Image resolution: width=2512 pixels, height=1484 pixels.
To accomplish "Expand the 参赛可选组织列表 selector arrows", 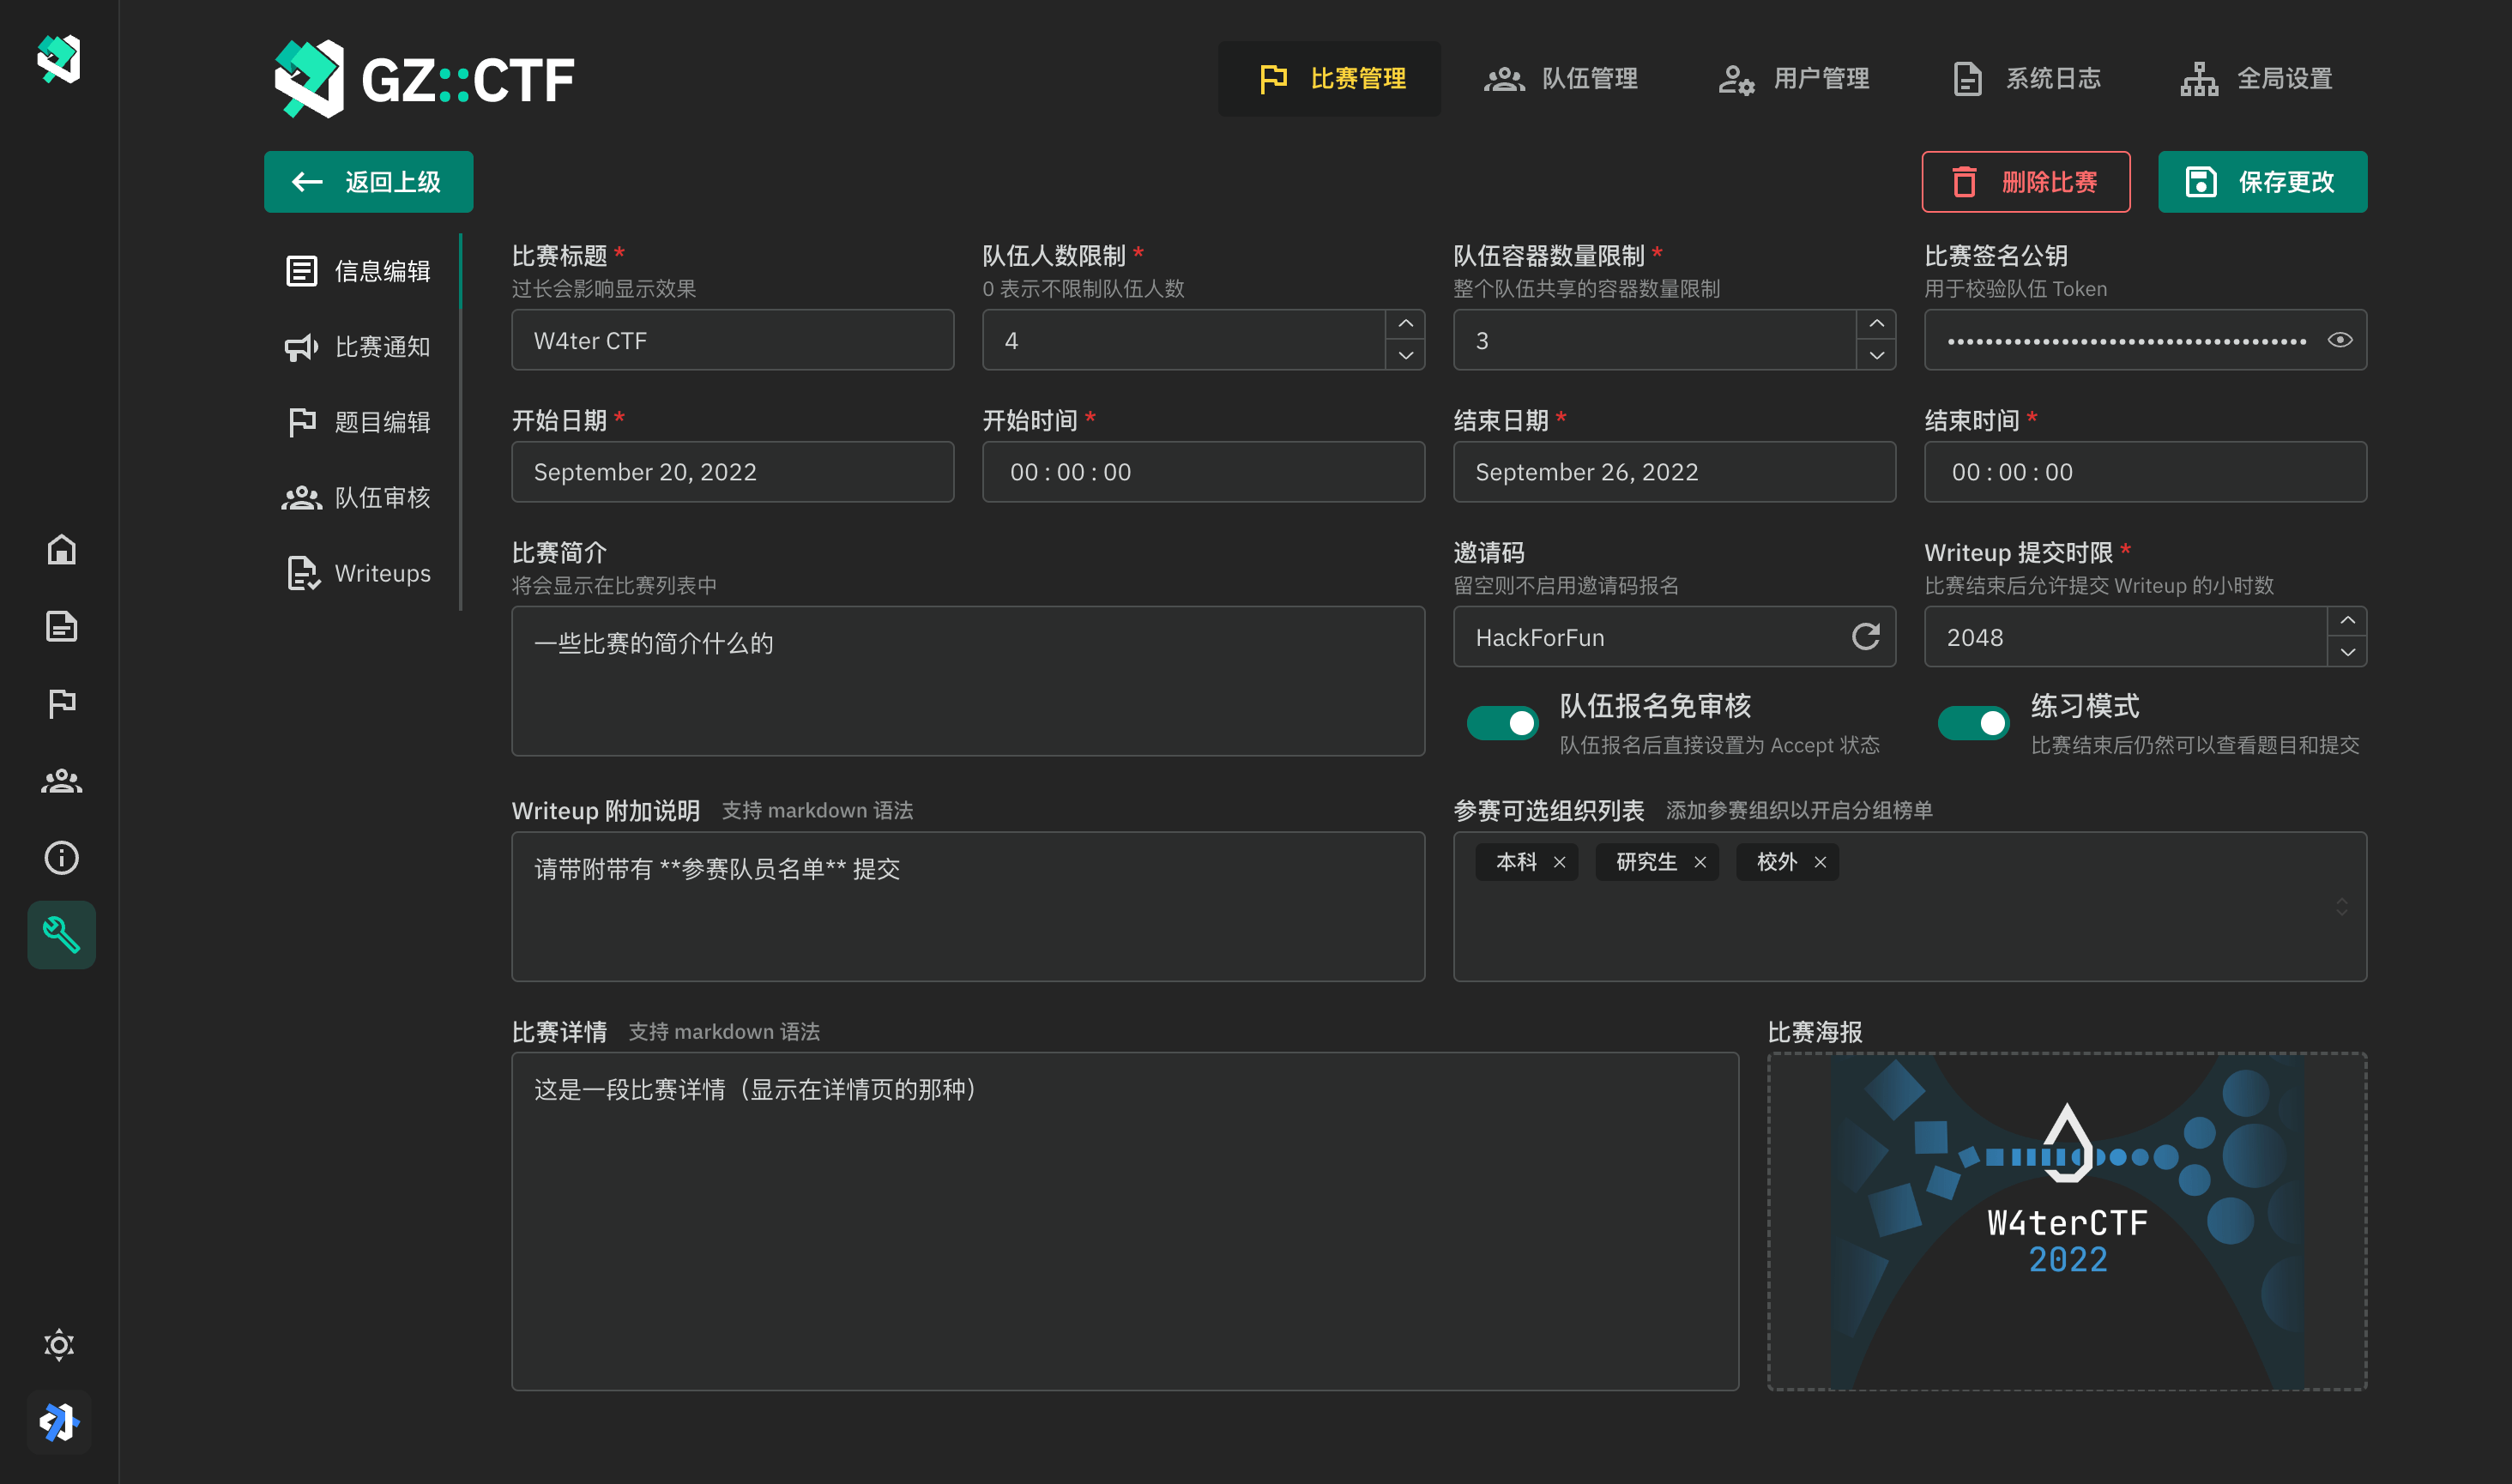I will (x=2341, y=907).
